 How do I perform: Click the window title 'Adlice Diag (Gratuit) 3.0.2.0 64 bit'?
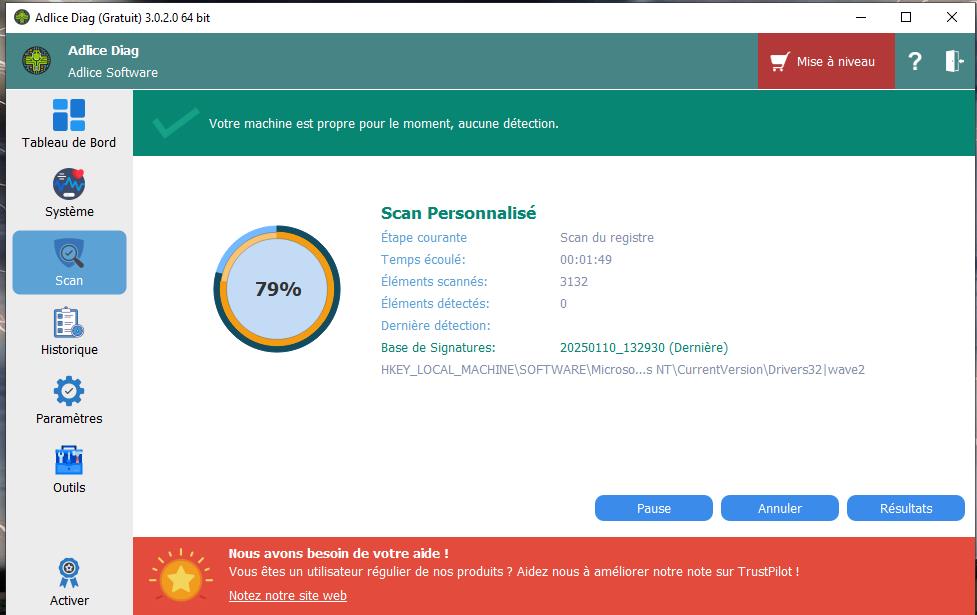[x=122, y=17]
